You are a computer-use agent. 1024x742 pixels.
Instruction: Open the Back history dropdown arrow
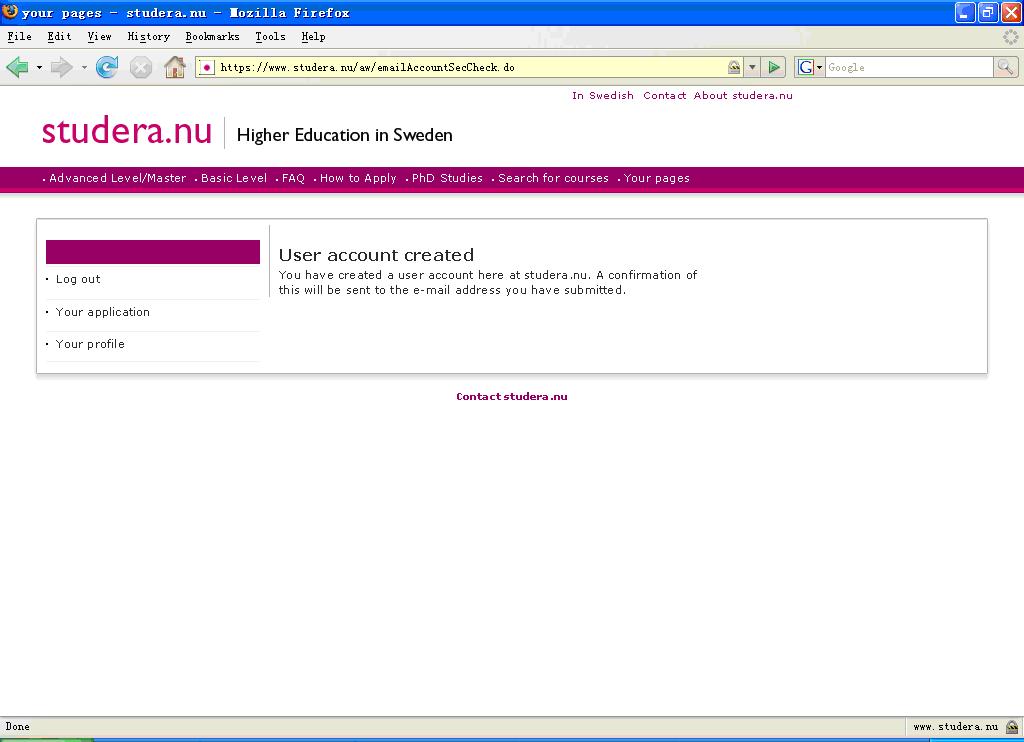pos(39,67)
